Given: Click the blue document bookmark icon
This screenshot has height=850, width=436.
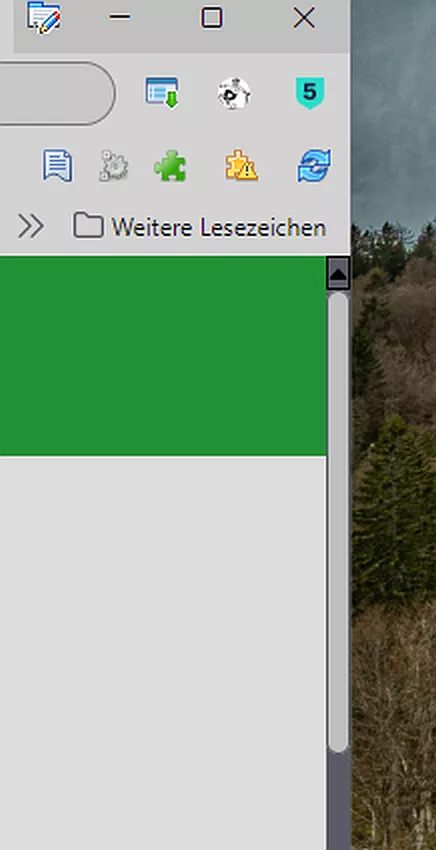Looking at the screenshot, I should [x=57, y=165].
